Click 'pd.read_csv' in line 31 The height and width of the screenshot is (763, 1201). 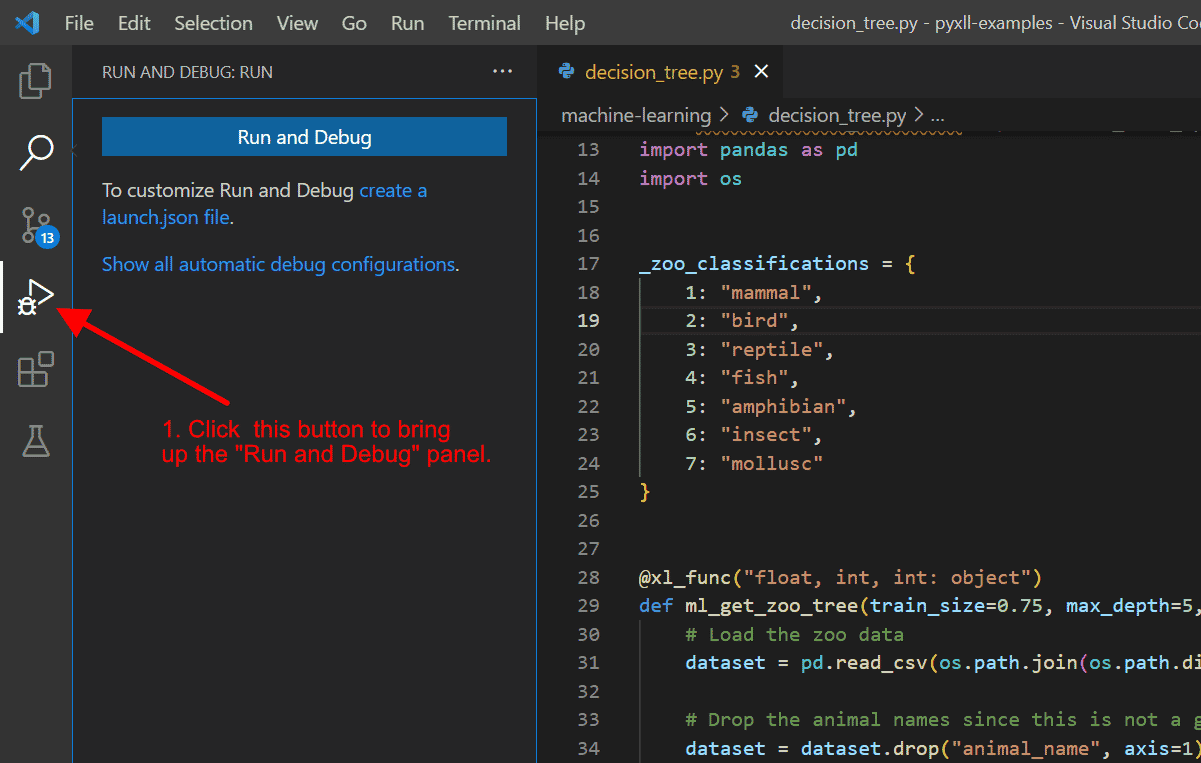[864, 663]
